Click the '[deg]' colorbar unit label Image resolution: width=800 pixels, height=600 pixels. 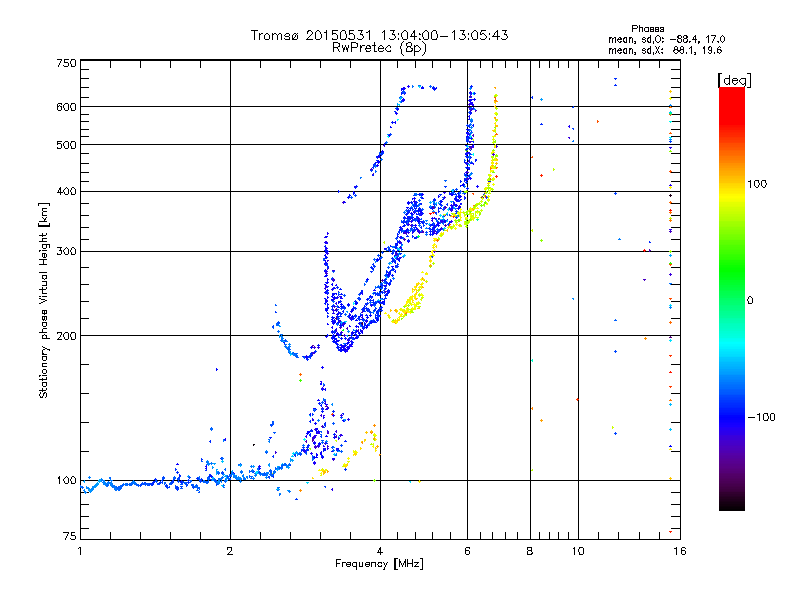pos(734,80)
